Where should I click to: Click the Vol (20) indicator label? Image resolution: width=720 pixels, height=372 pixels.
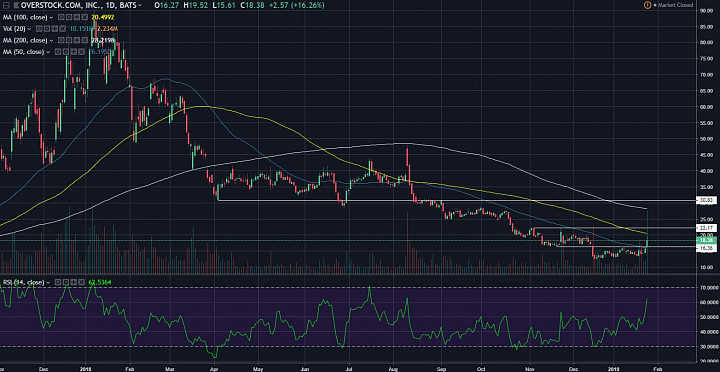pyautogui.click(x=14, y=28)
